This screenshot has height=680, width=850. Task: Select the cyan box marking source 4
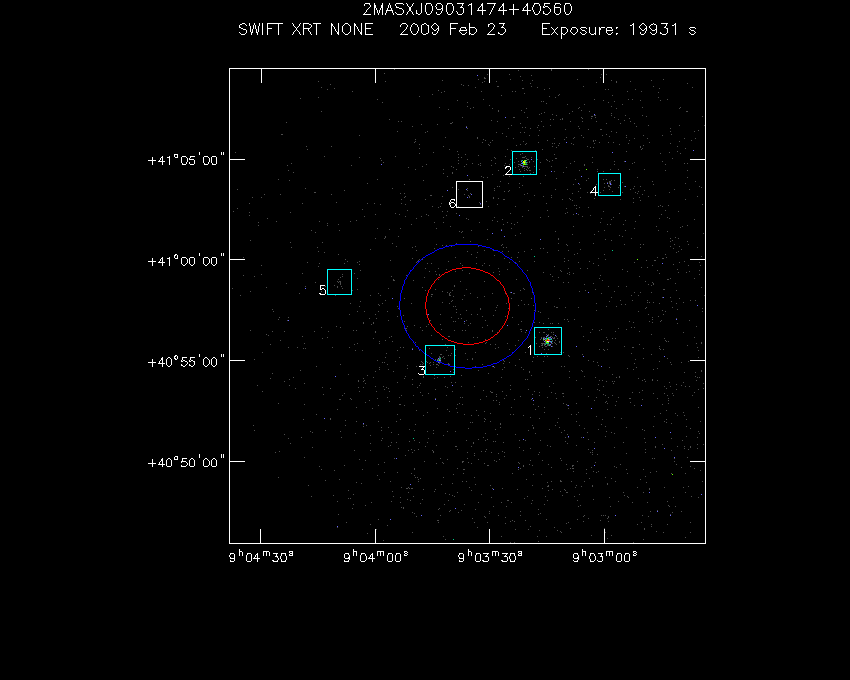(609, 184)
